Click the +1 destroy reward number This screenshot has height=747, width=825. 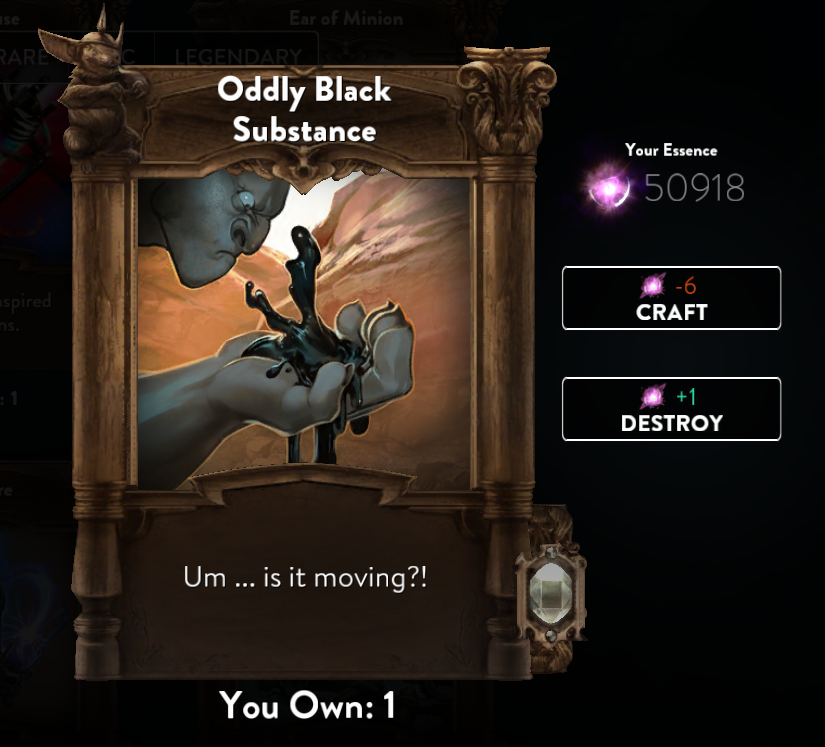[x=686, y=396]
